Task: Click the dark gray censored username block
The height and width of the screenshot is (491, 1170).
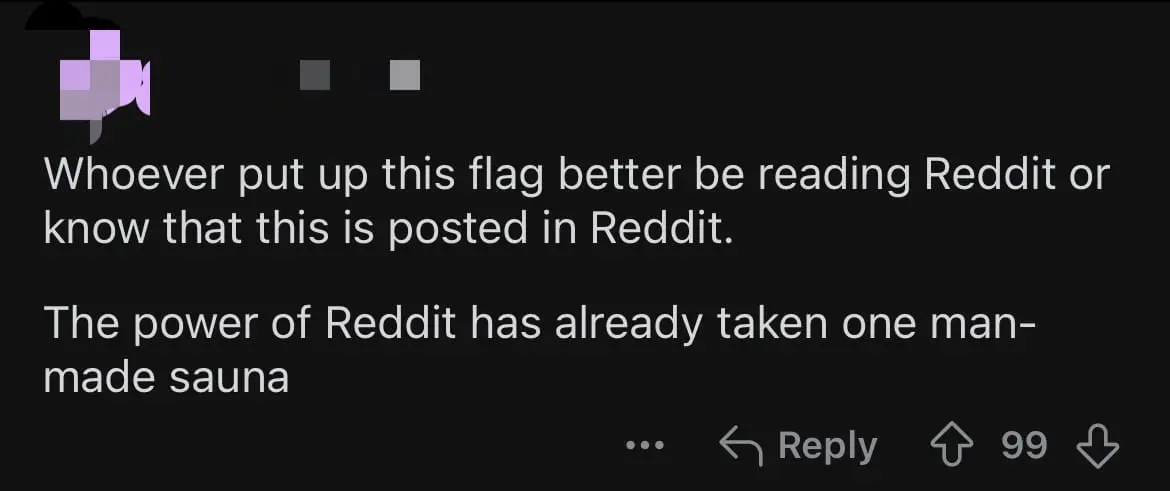Action: (x=315, y=75)
